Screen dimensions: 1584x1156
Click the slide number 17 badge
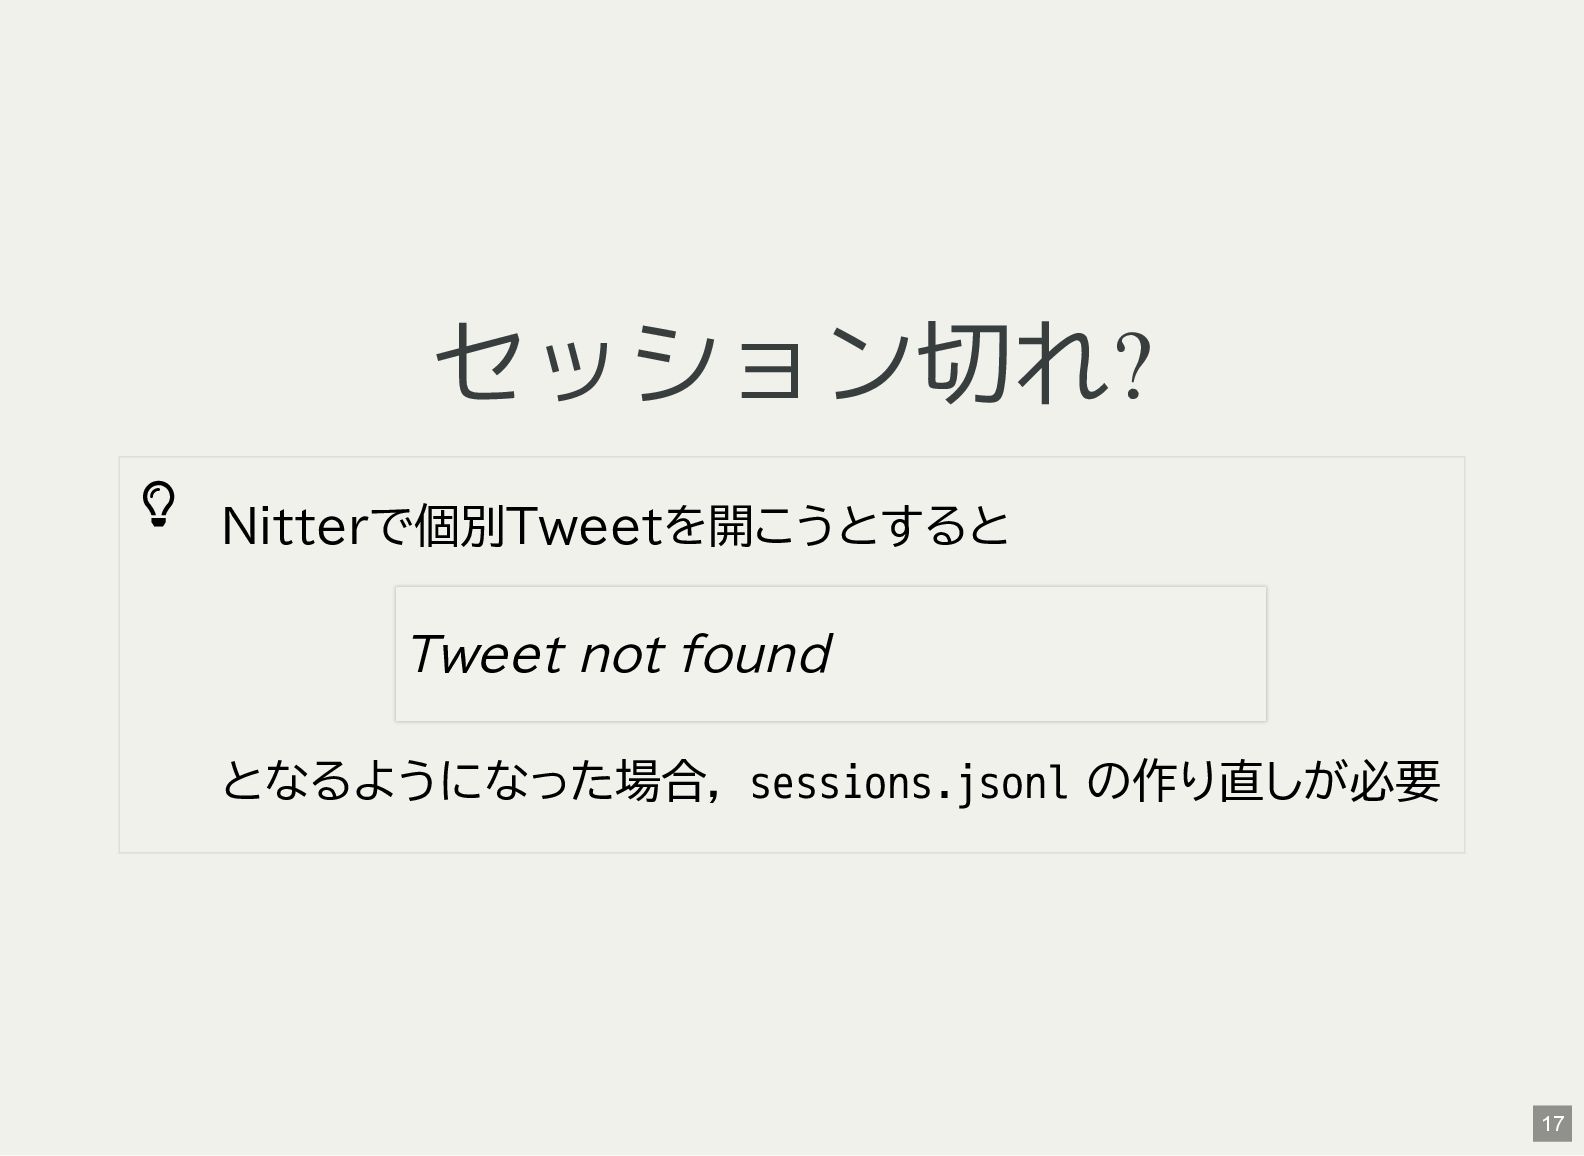1552,1123
